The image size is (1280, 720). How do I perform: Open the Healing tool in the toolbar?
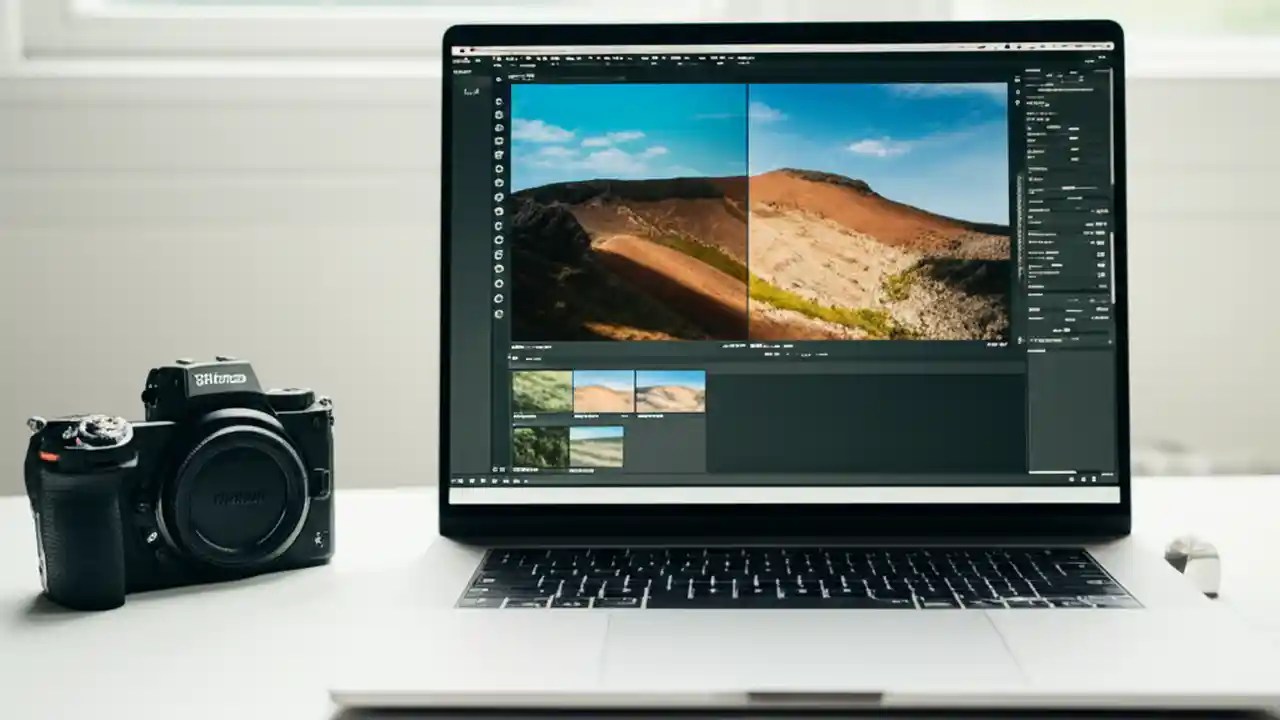click(x=499, y=166)
